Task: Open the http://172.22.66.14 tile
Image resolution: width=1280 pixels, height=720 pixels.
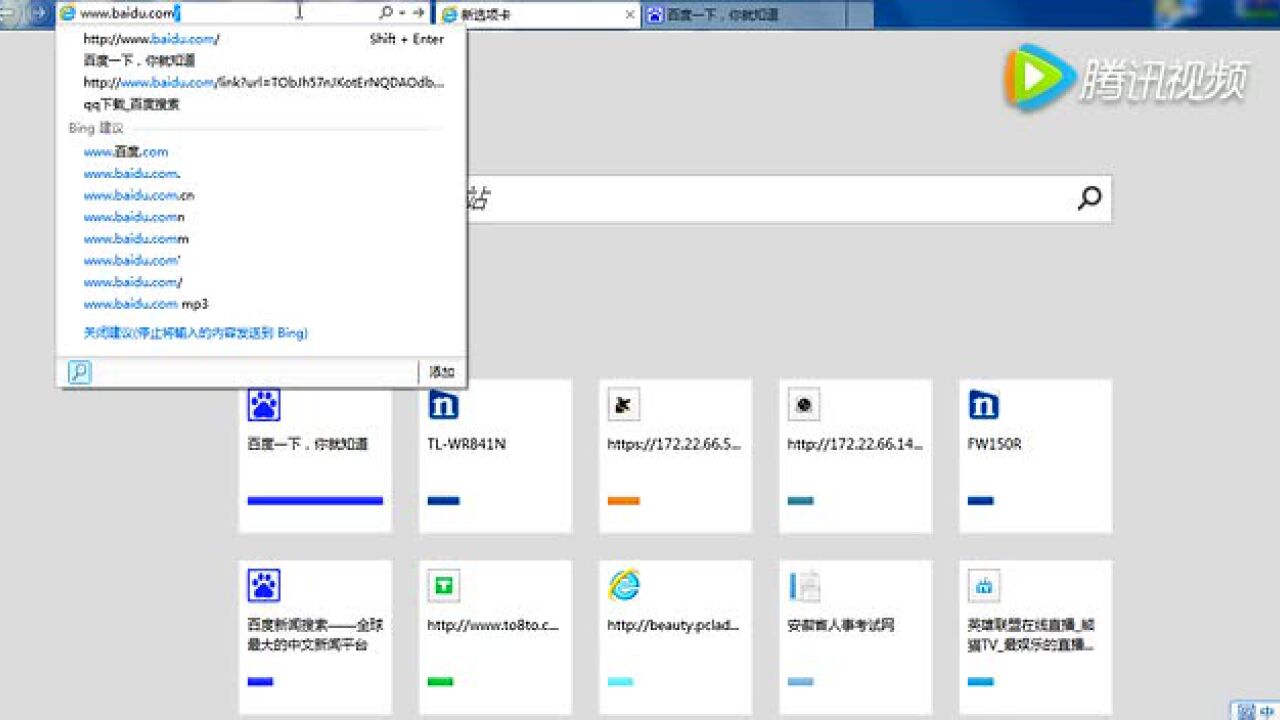Action: tap(855, 455)
